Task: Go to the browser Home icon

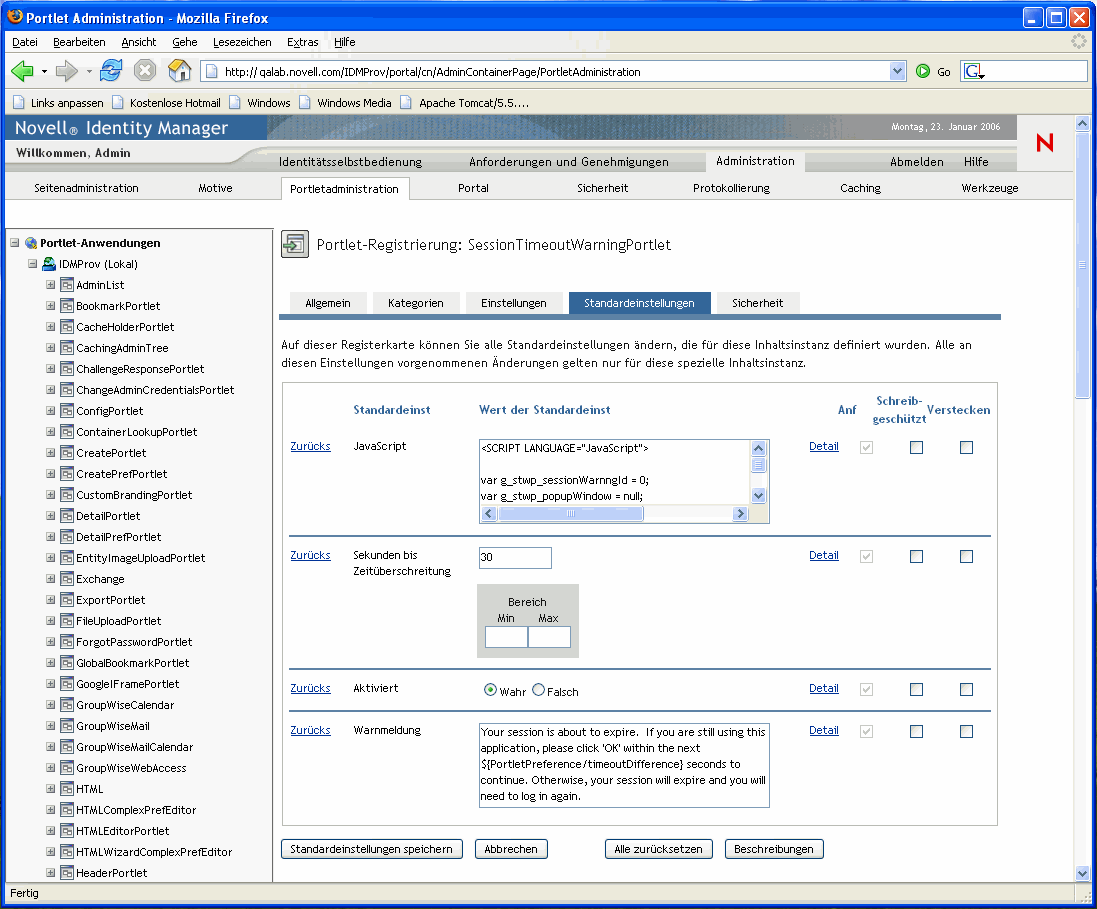Action: pos(180,70)
